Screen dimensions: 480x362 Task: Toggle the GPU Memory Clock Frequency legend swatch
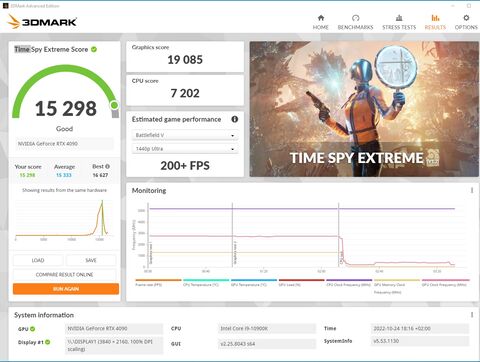[x=397, y=280]
